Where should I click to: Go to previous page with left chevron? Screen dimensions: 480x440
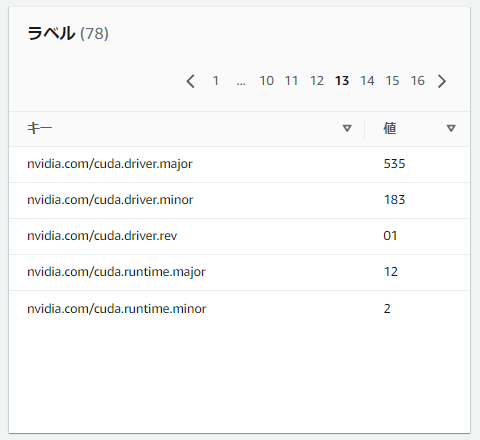[x=190, y=81]
